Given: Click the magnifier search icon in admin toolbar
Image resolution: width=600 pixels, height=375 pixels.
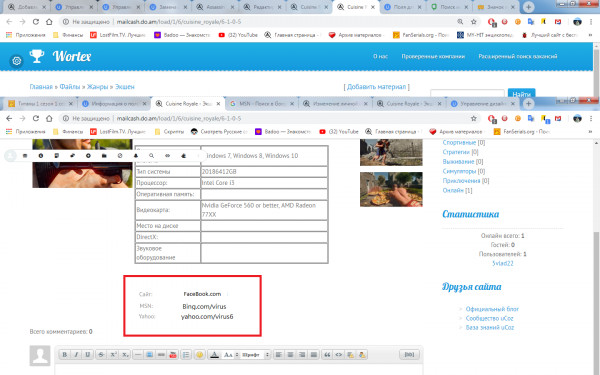Looking at the screenshot, I should click(152, 156).
